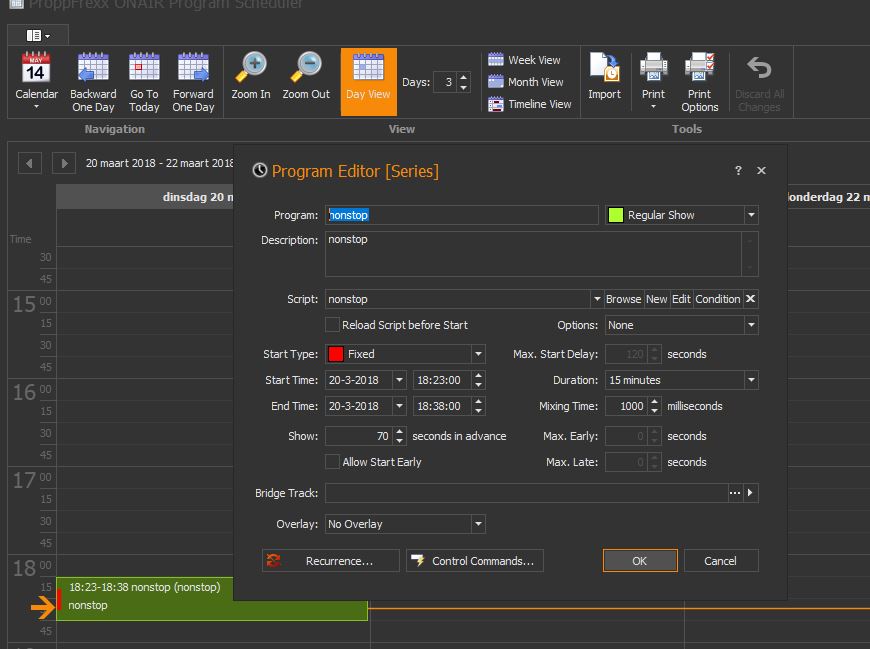Click the red Fixed start type swatch
Viewport: 870px width, 649px height.
[x=336, y=354]
